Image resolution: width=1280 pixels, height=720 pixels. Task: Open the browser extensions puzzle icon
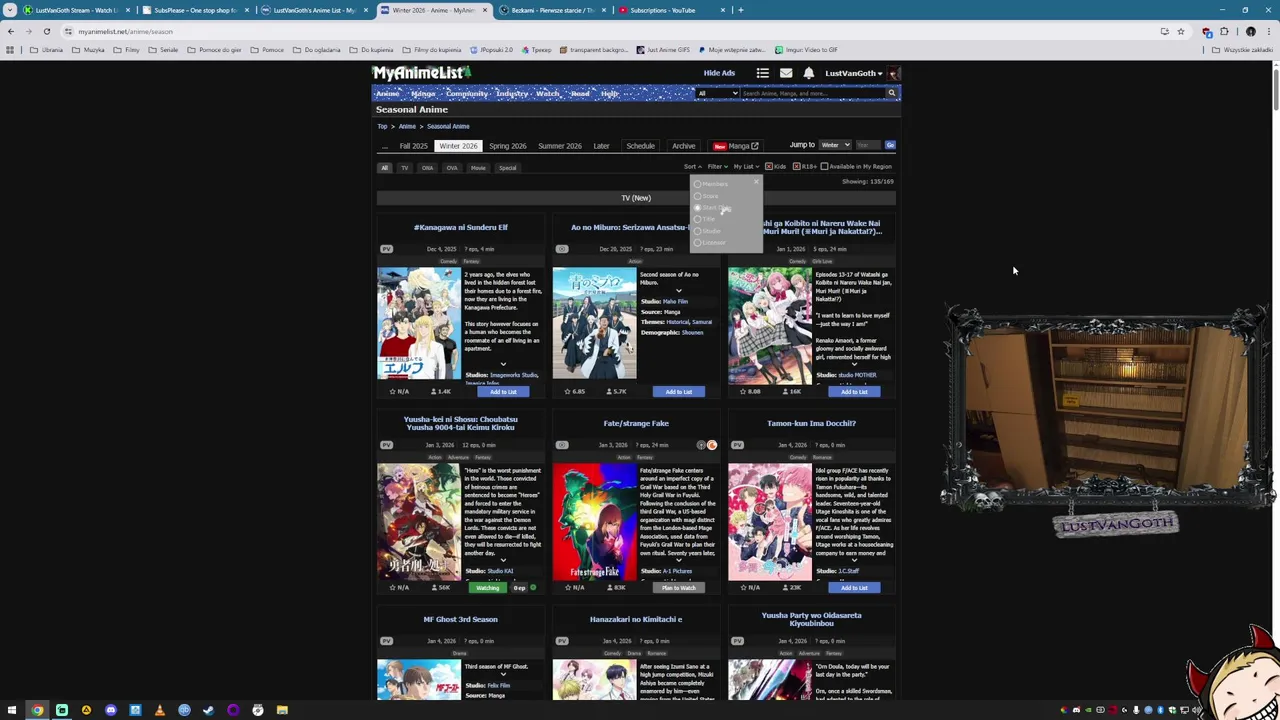tap(1224, 31)
